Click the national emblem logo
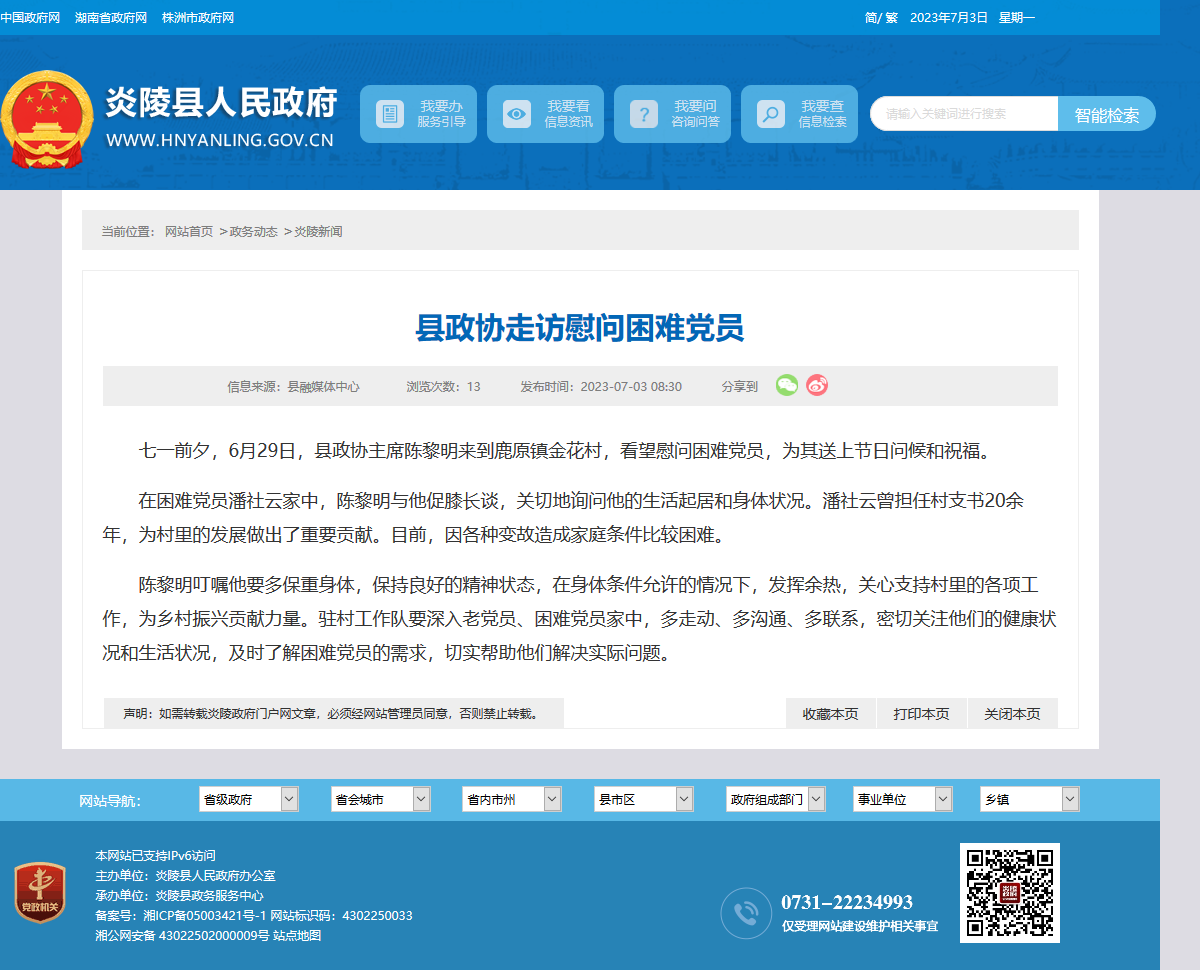Image resolution: width=1200 pixels, height=970 pixels. [x=47, y=120]
